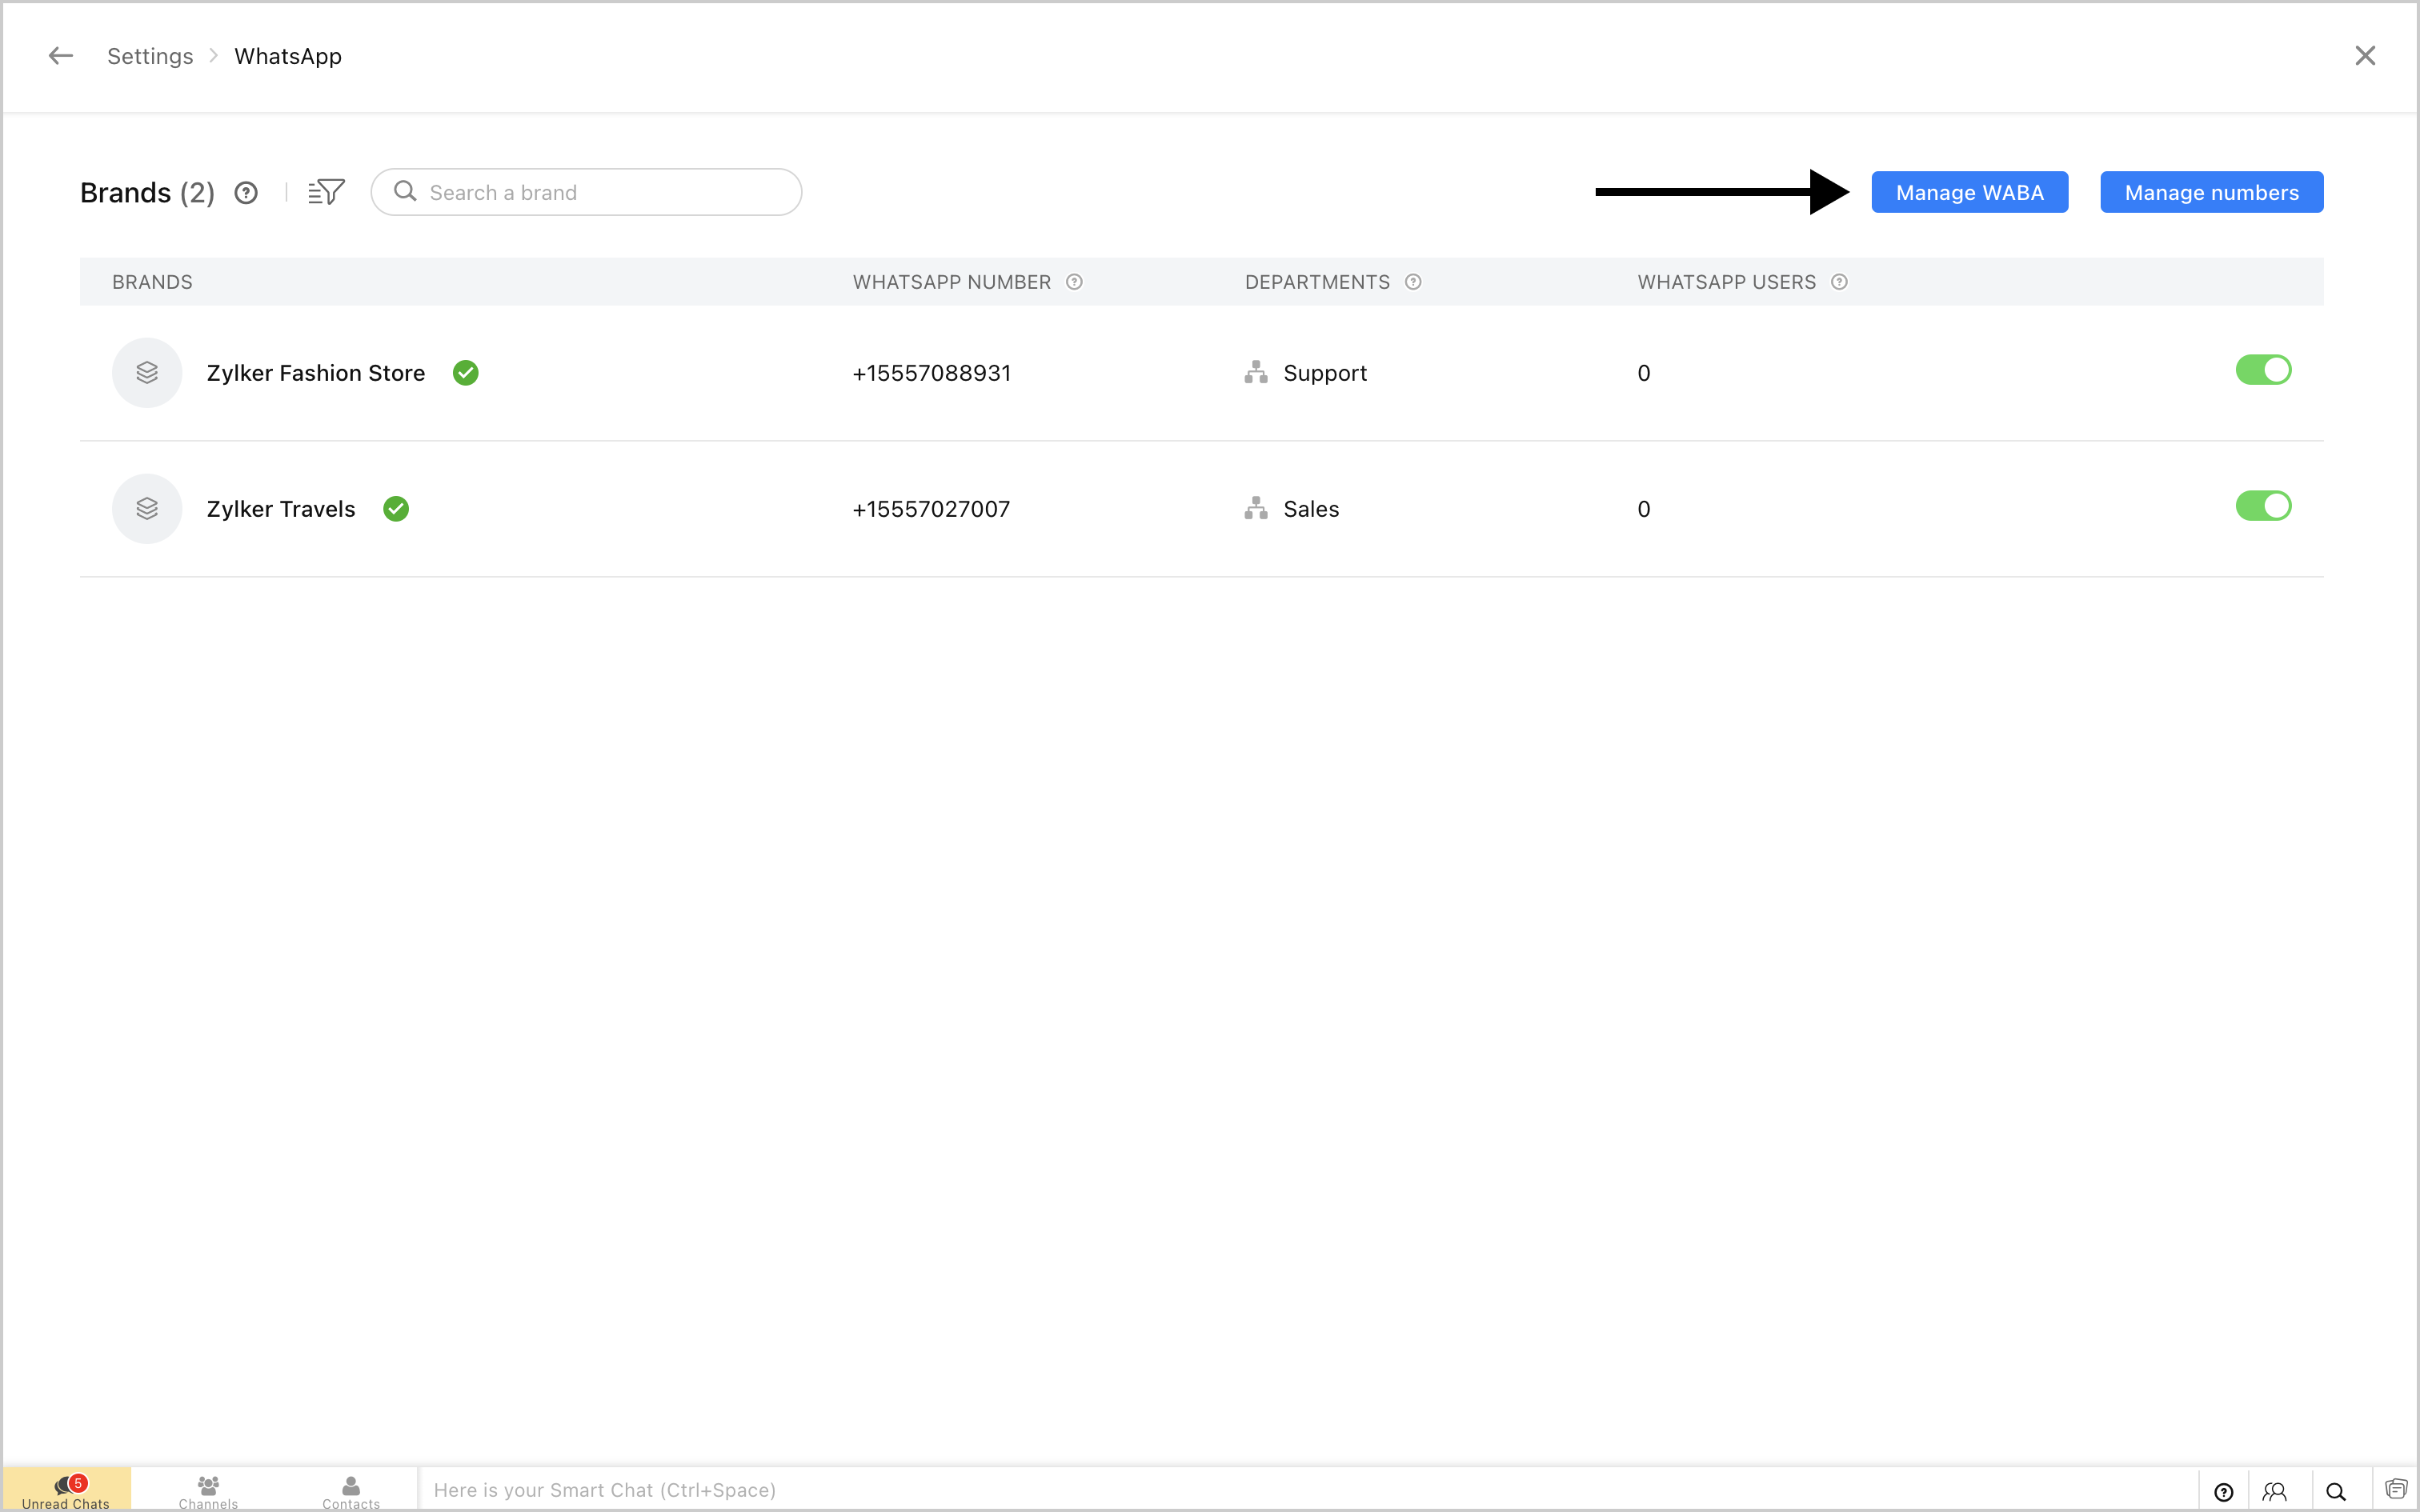Focus the Search a brand field
This screenshot has width=2420, height=1512.
point(600,192)
